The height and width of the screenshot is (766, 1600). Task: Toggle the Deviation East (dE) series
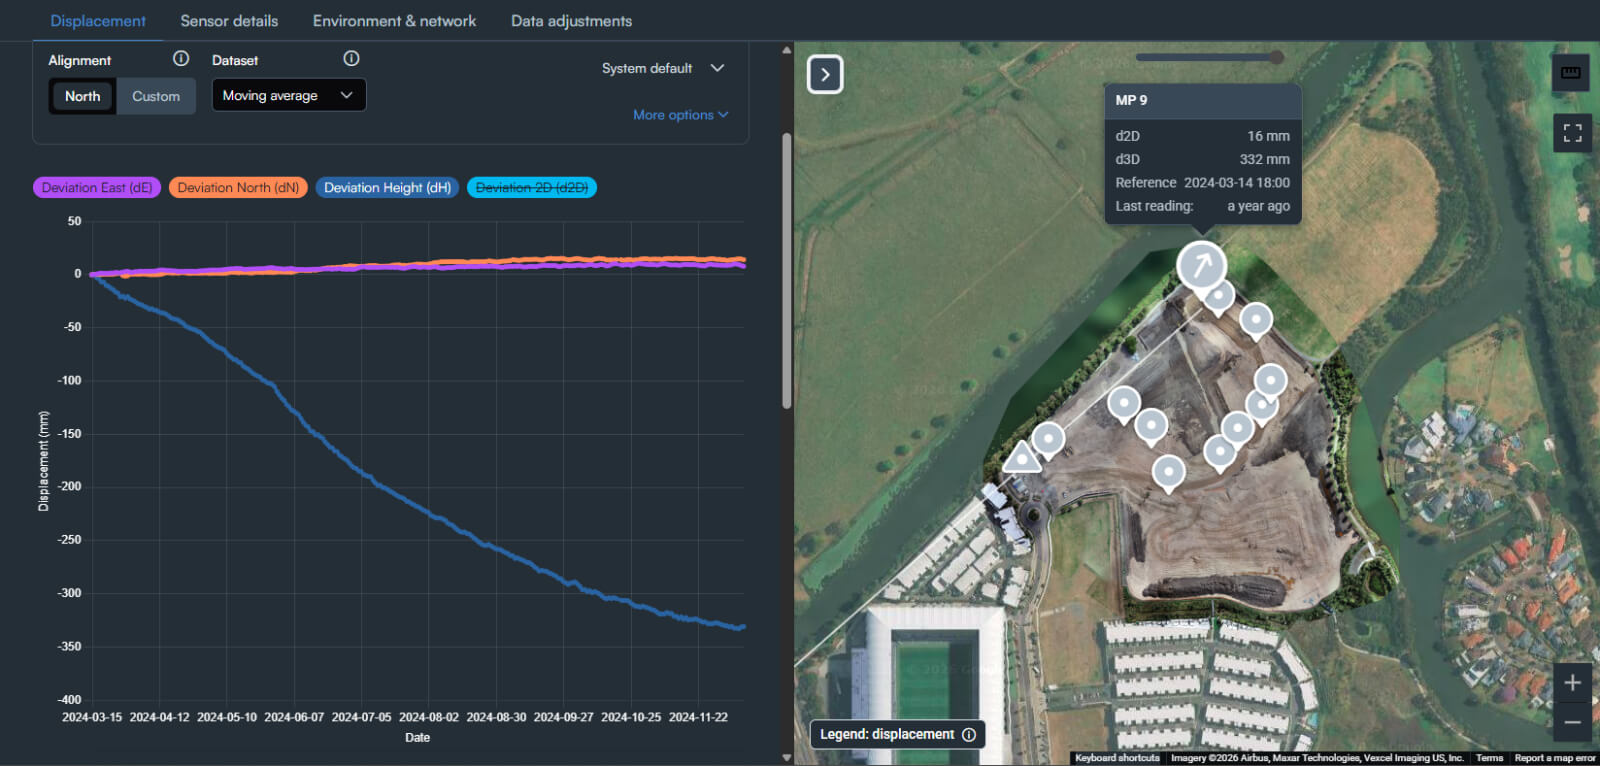point(97,187)
